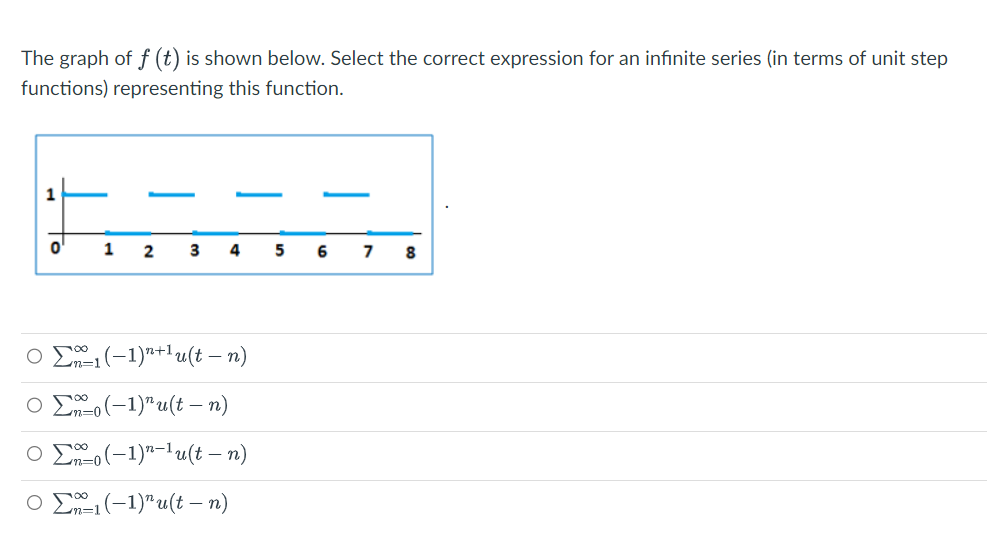This screenshot has width=998, height=535.
Task: Click the number 4 on the graph axis
Action: (234, 250)
